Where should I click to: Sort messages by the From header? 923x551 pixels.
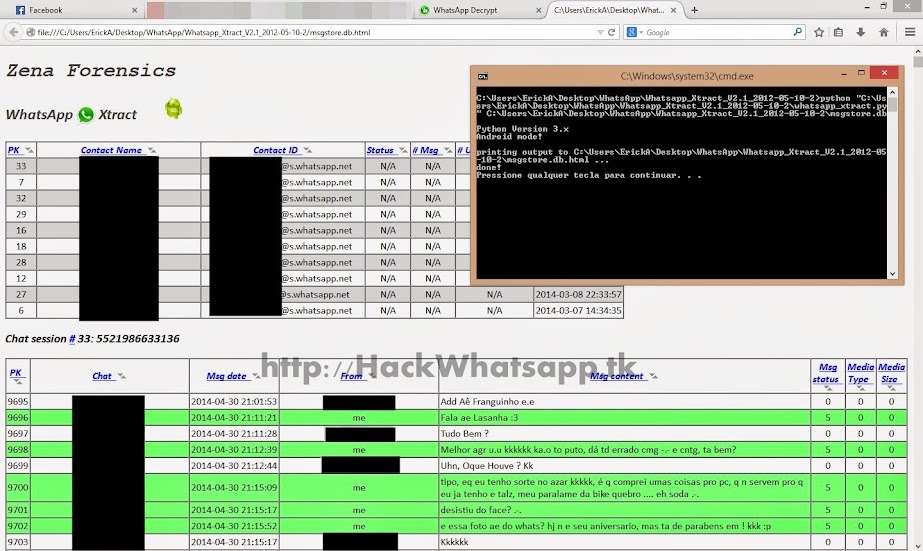(351, 376)
